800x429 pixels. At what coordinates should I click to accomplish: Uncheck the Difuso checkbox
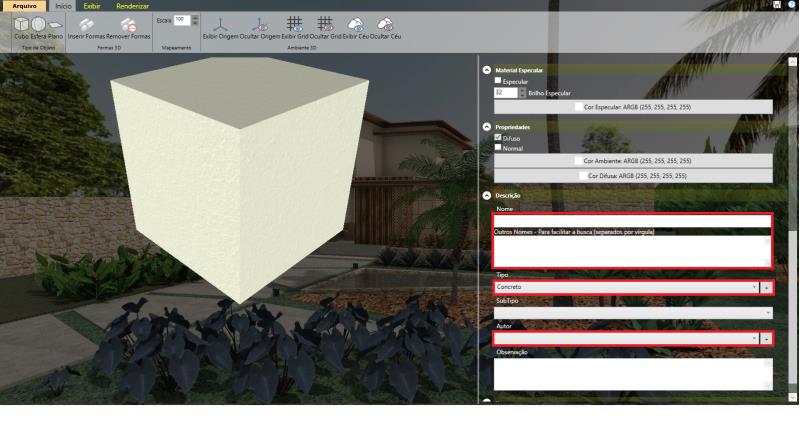coord(499,138)
